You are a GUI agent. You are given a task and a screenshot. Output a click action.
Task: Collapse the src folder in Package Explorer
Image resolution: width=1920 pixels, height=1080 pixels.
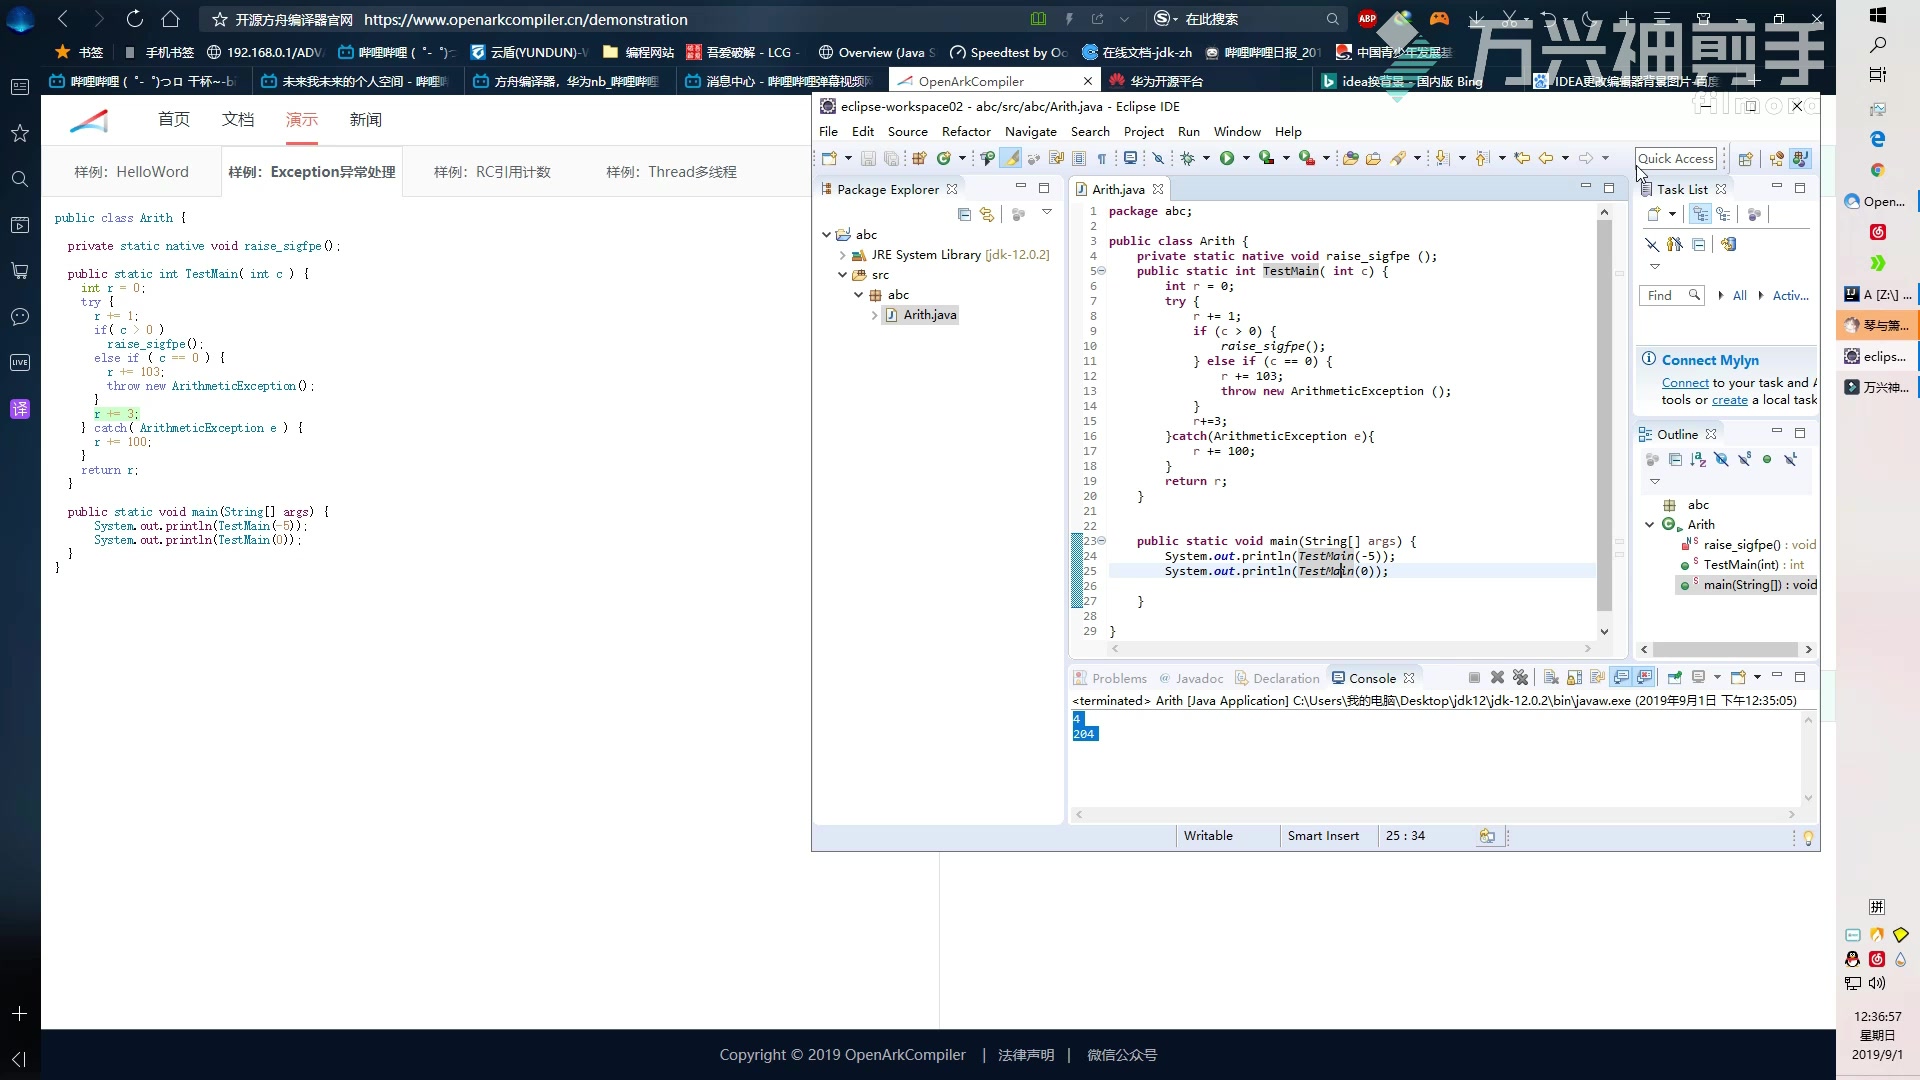842,275
